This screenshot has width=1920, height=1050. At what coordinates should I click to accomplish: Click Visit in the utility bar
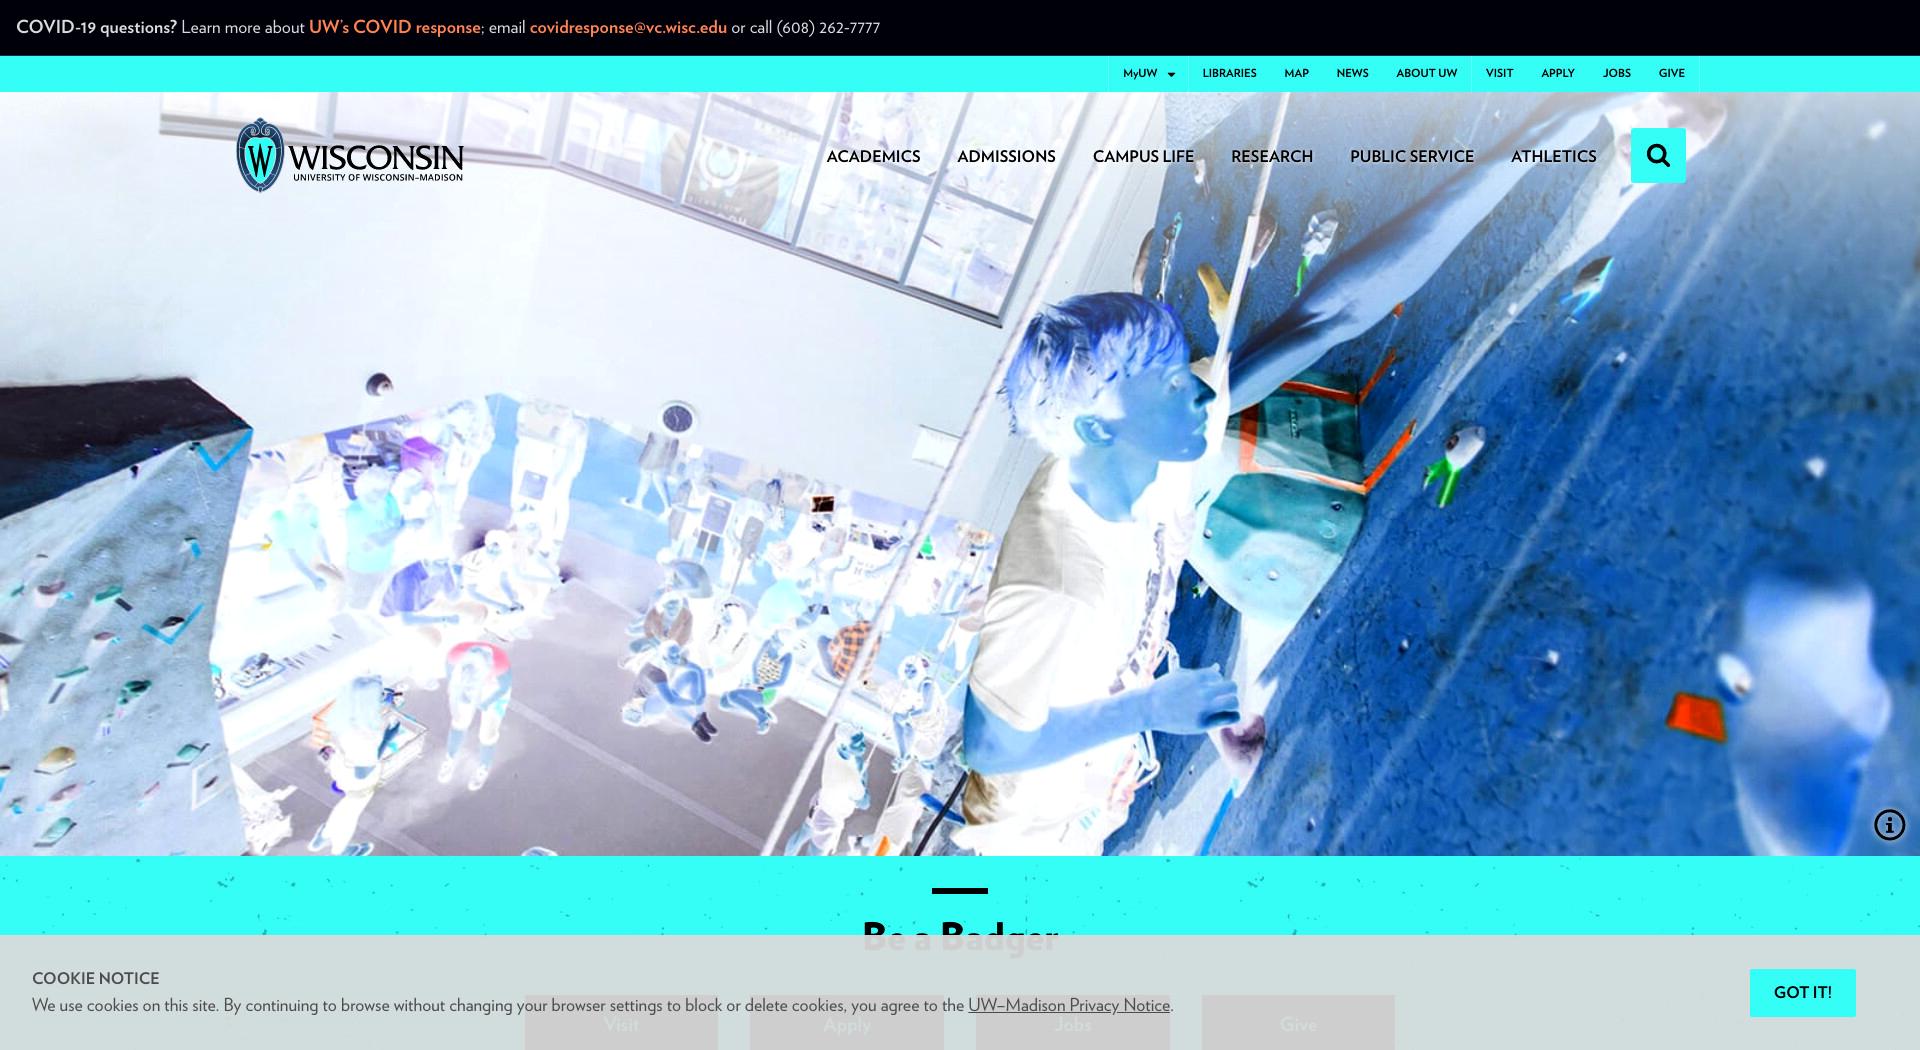point(1499,73)
